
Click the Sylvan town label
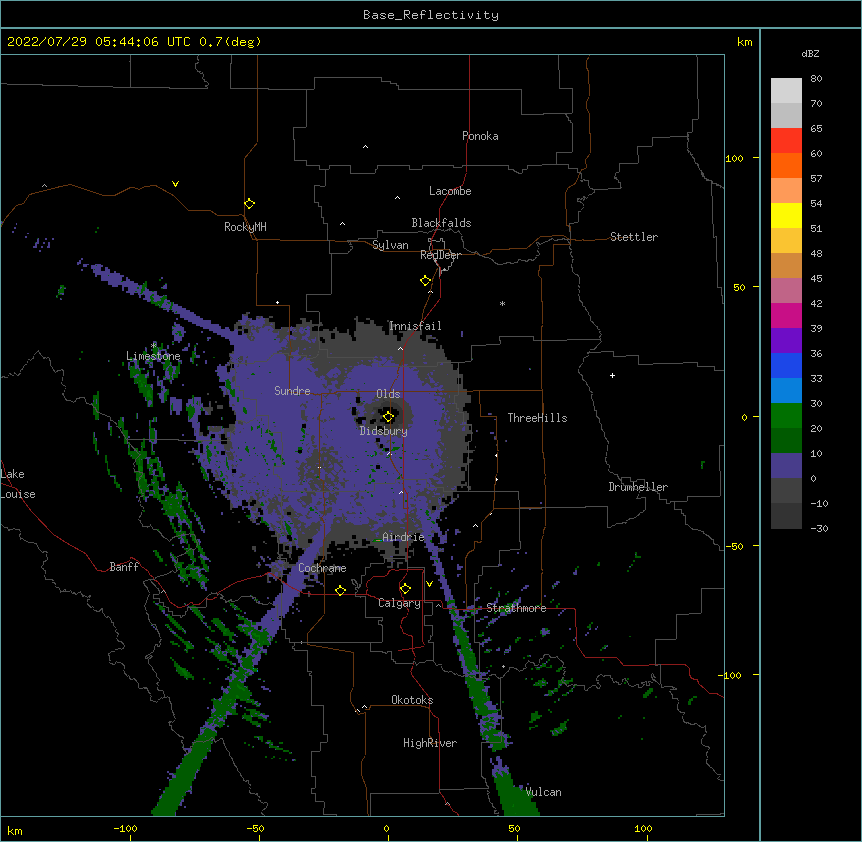pos(390,245)
